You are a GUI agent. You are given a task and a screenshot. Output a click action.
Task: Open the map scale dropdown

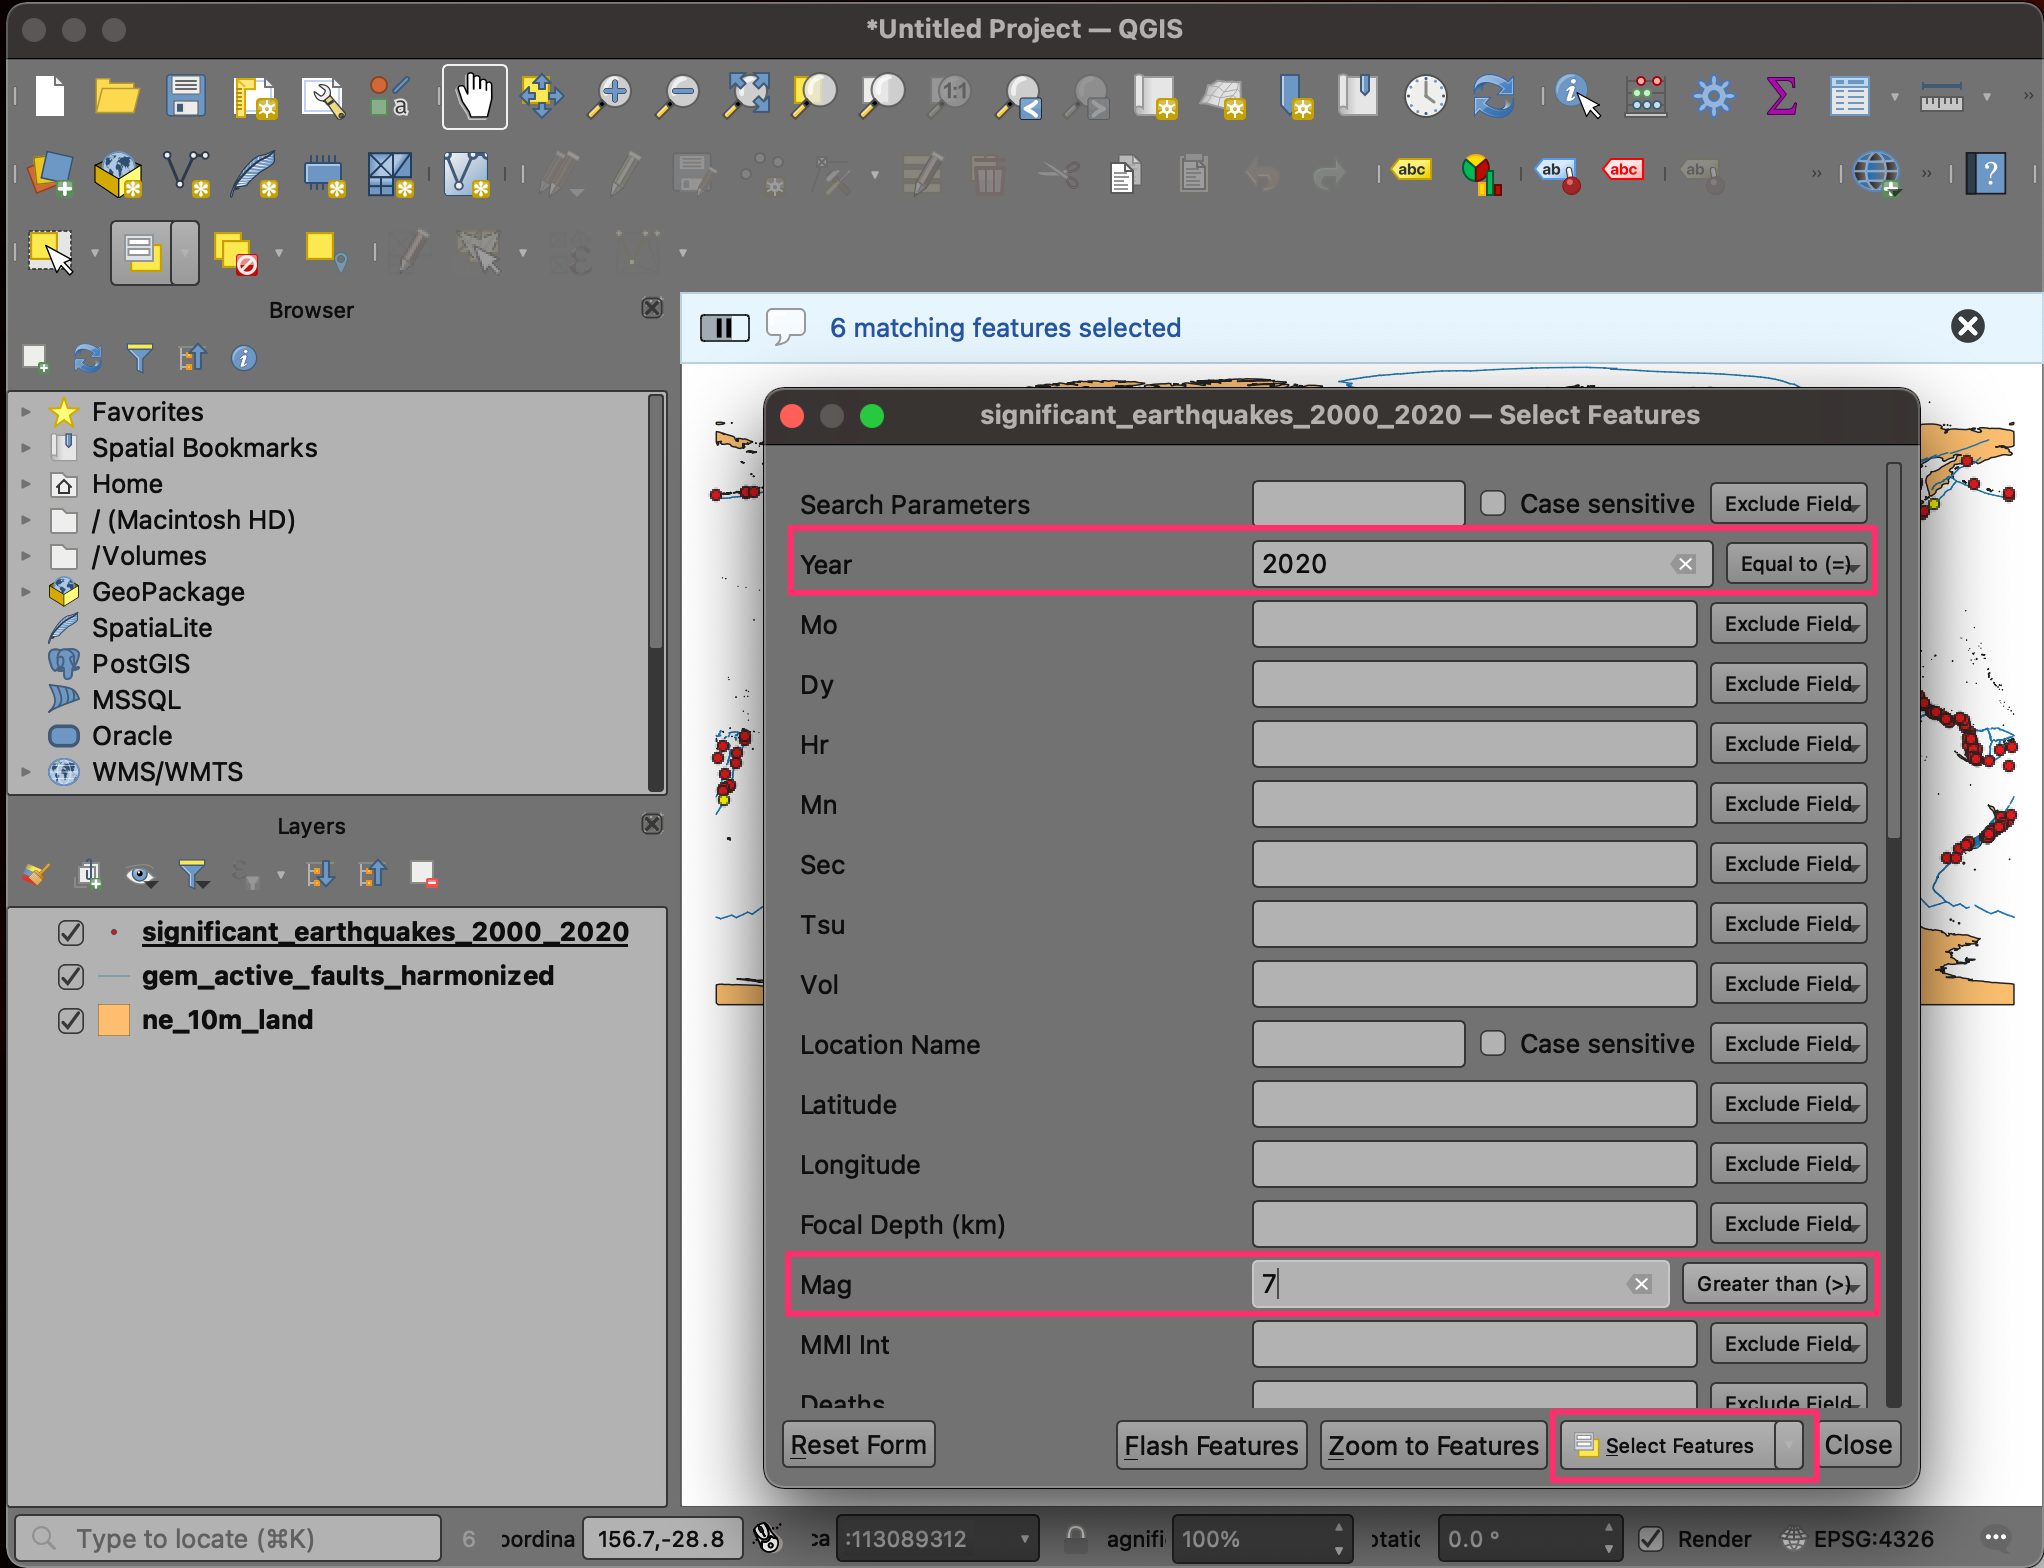1025,1538
